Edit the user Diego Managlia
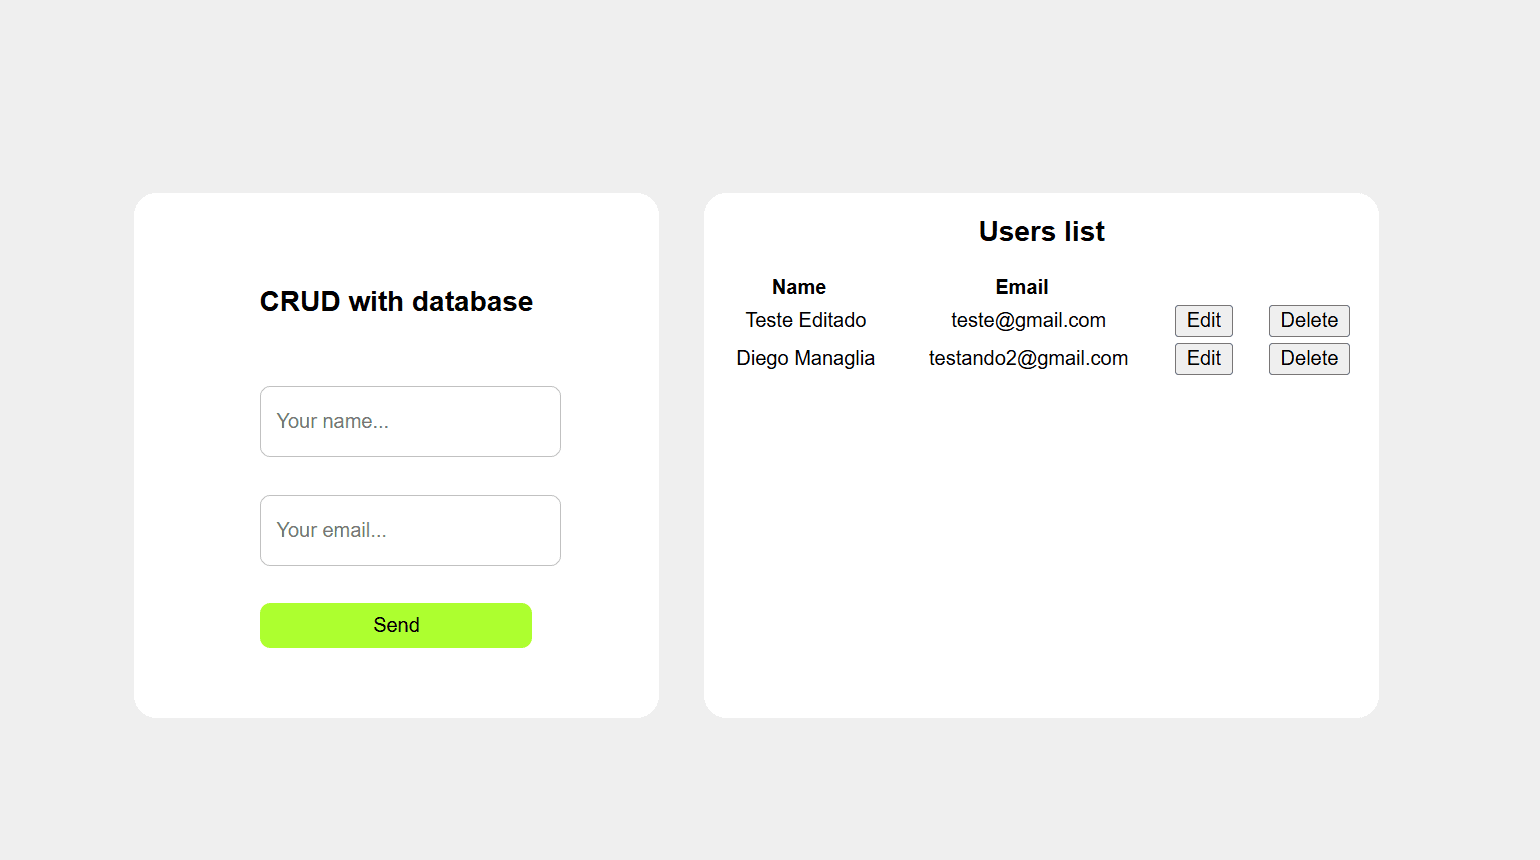 [x=1203, y=358]
